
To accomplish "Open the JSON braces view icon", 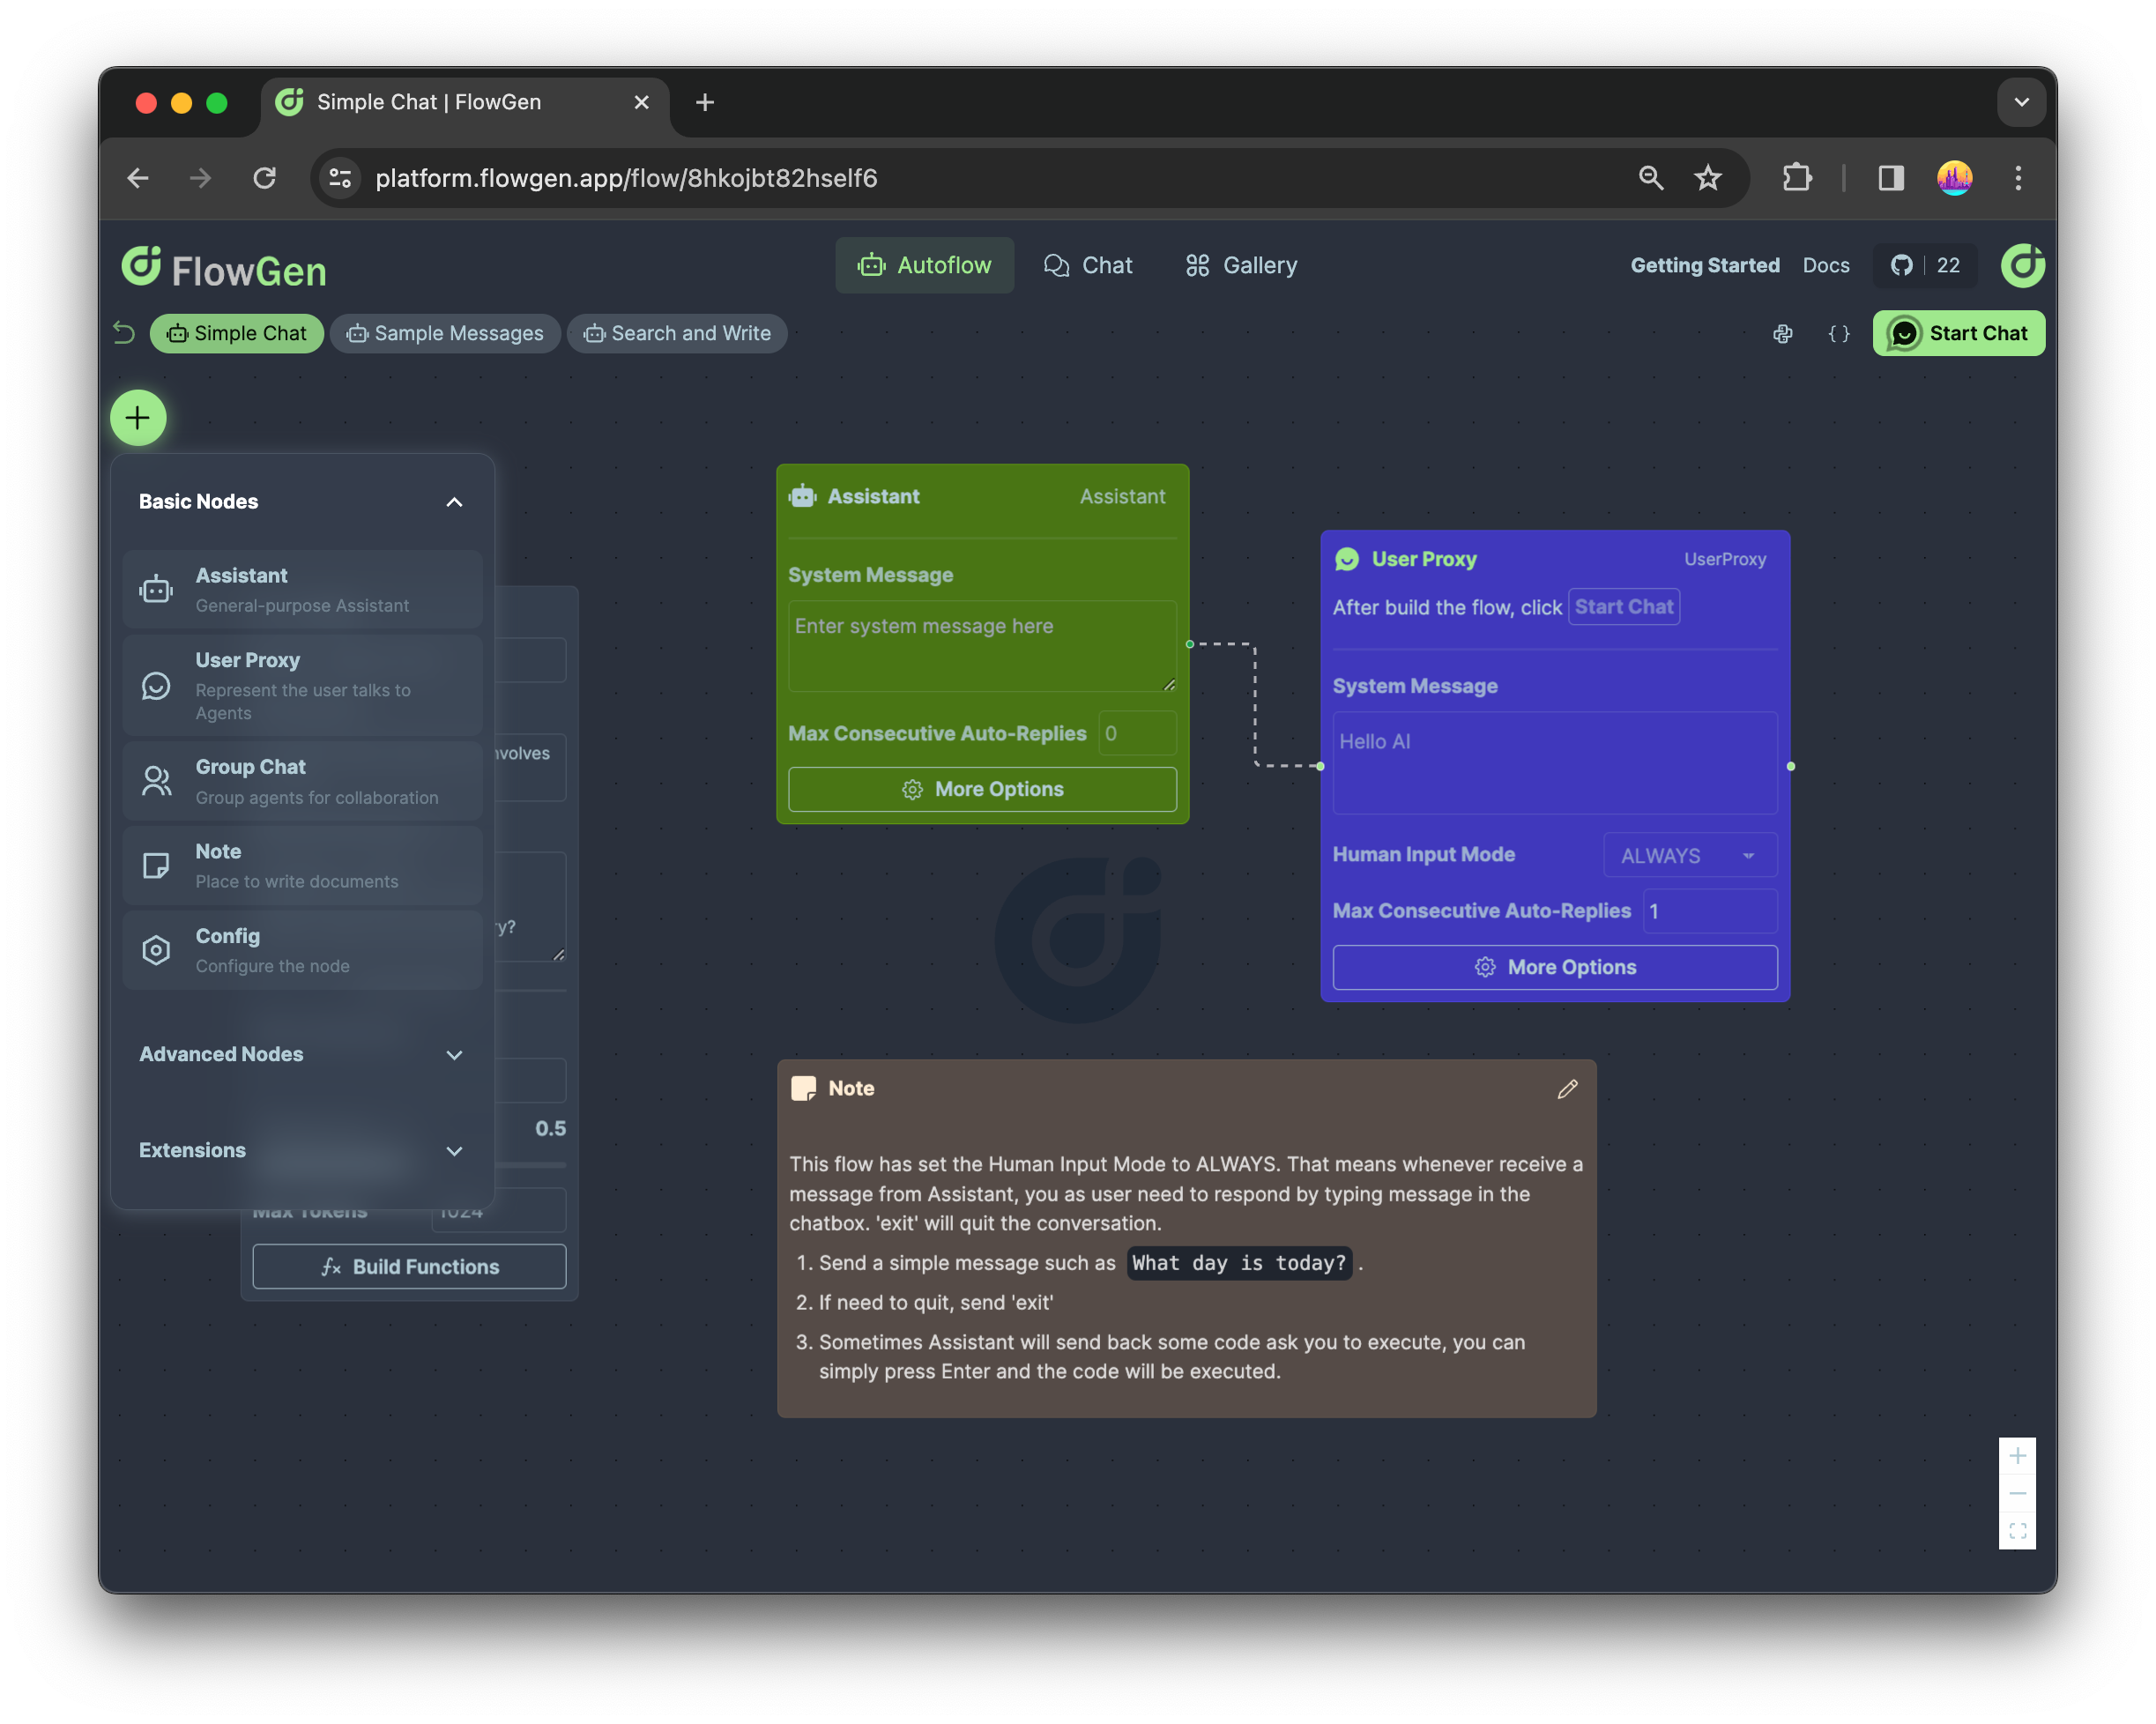I will click(x=1838, y=334).
